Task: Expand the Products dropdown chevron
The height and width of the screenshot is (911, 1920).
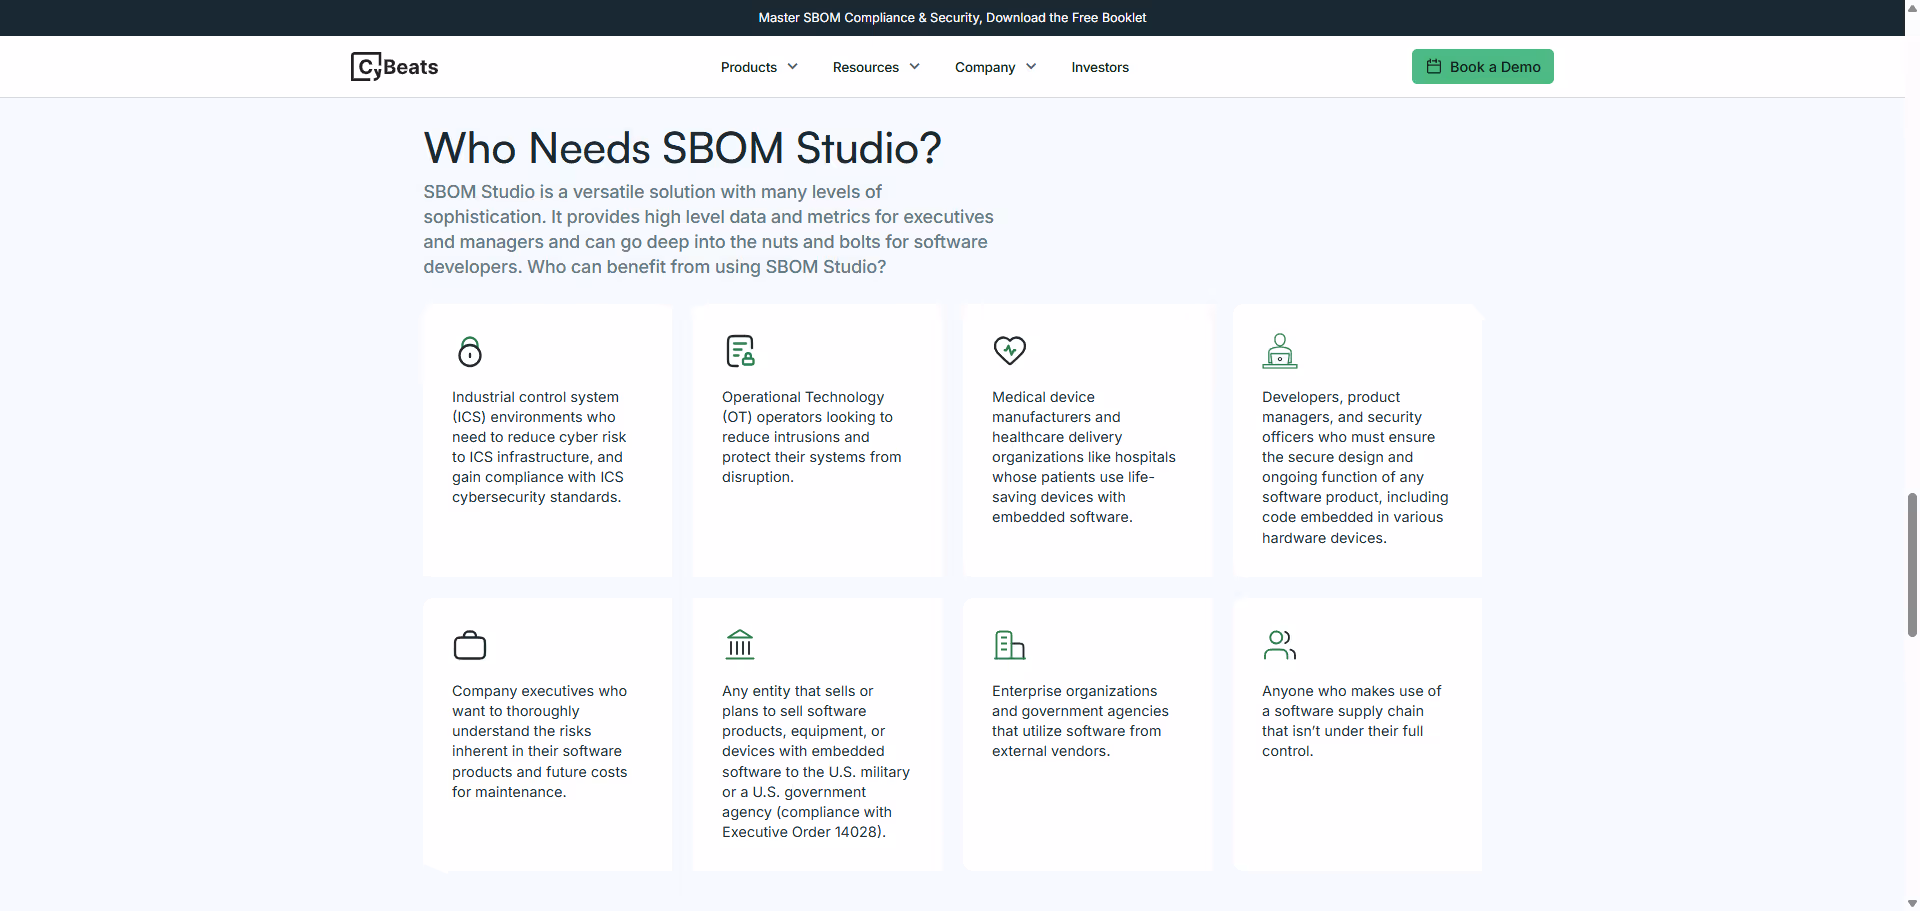Action: click(793, 67)
